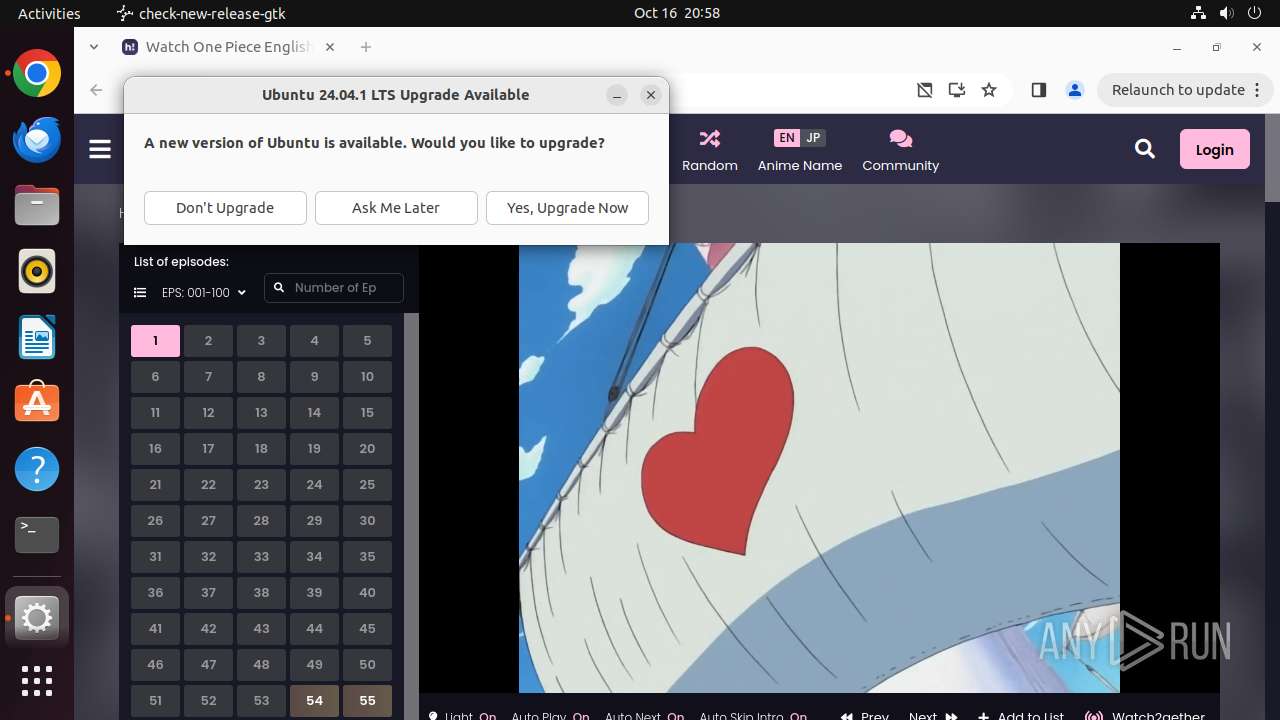
Task: Click Add to List
Action: [1021, 716]
